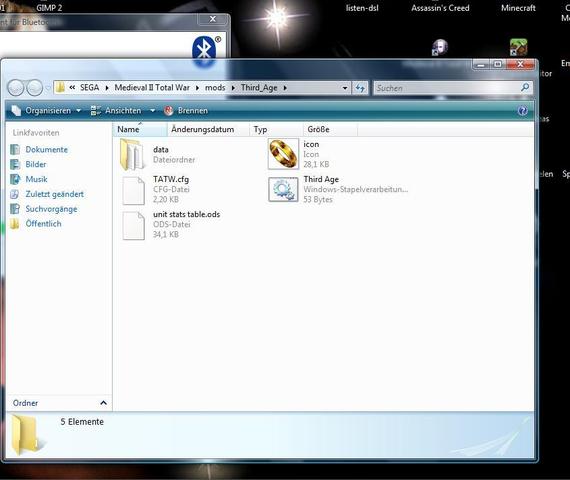570x480 pixels.
Task: Select the Third Age file name
Action: tap(321, 179)
